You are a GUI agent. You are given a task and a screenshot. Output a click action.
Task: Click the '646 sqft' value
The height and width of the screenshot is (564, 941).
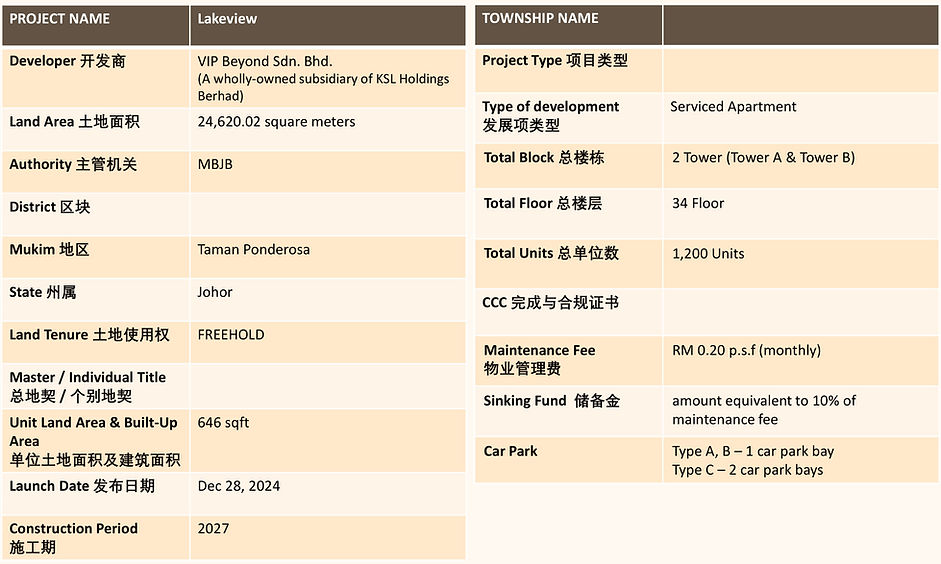(x=223, y=422)
